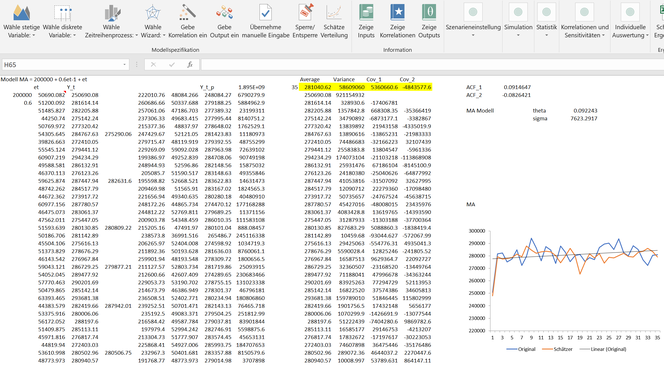
Task: Click the Szenarieneinstellung icon
Action: (x=473, y=12)
